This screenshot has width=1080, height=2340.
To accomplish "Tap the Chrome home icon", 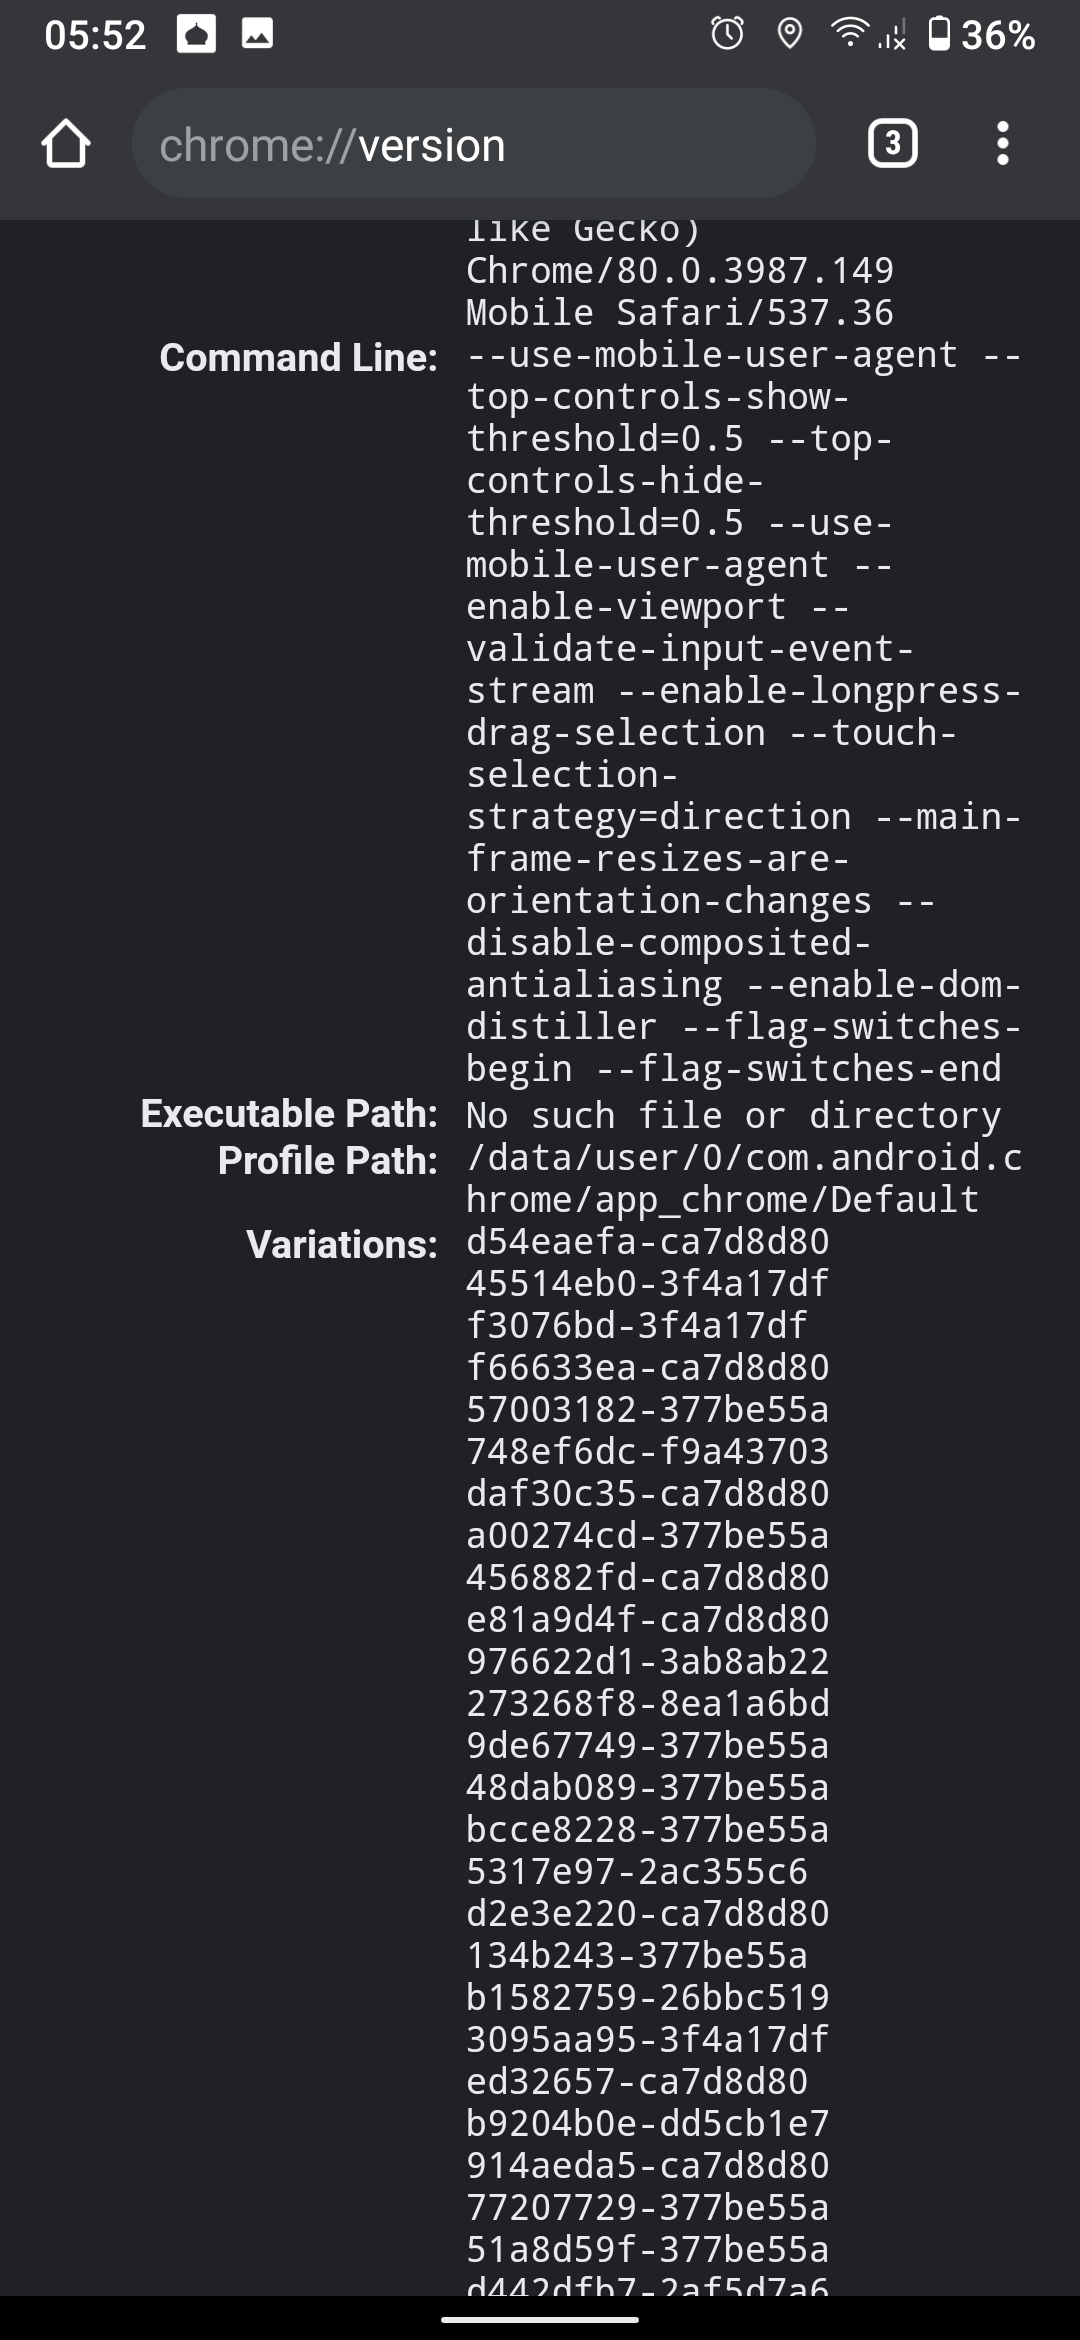I will [66, 144].
